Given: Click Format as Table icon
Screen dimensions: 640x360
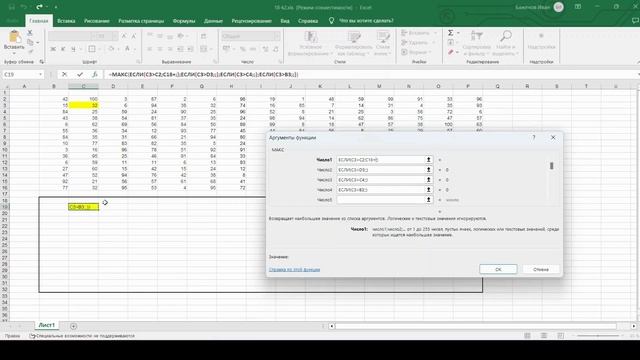Looking at the screenshot, I should click(x=354, y=37).
